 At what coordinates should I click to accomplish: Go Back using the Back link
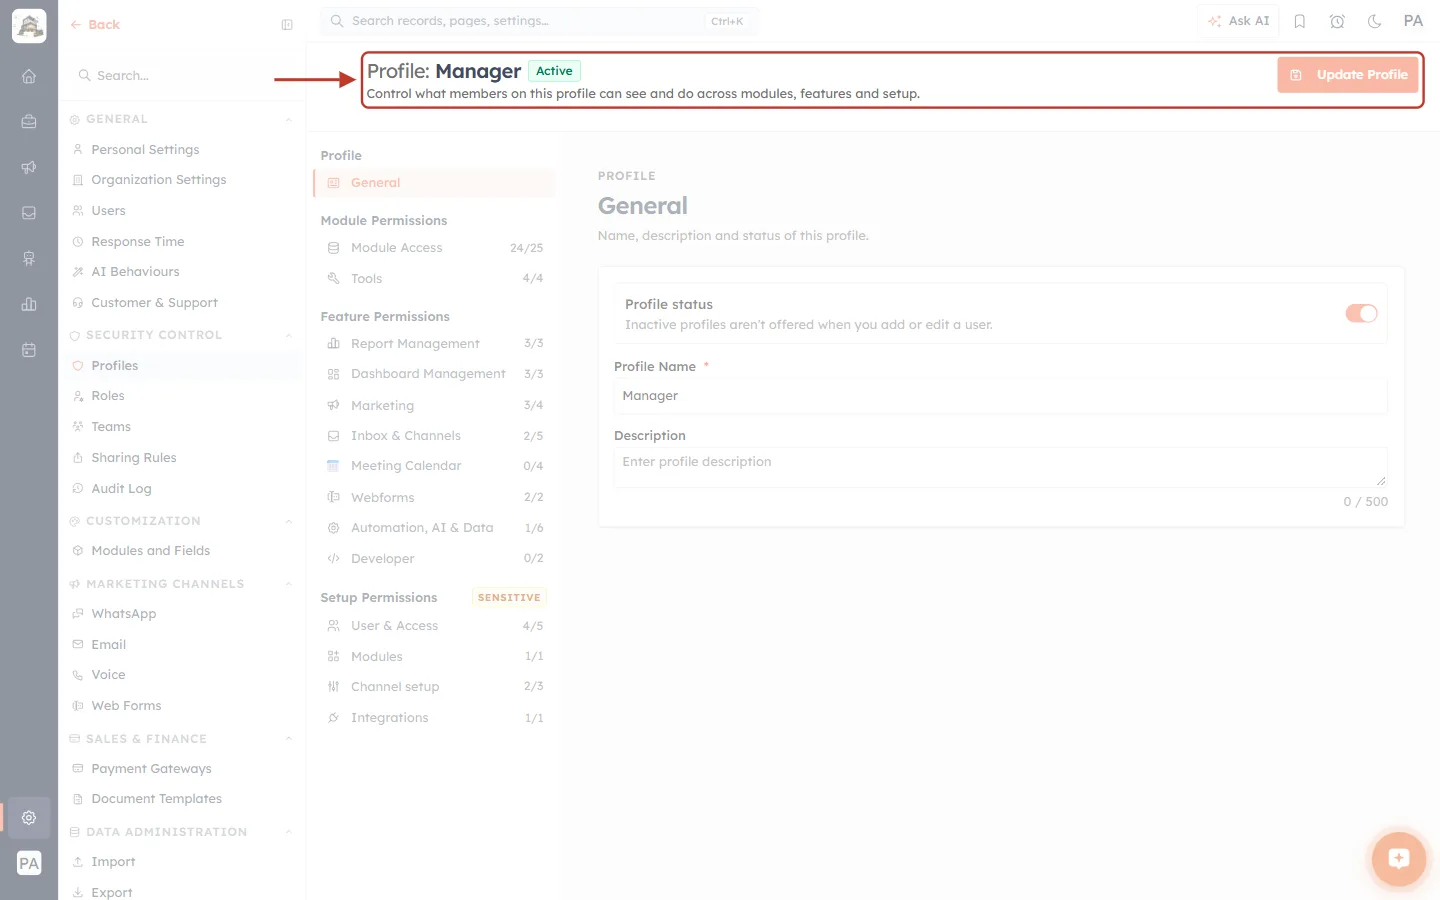pyautogui.click(x=95, y=25)
